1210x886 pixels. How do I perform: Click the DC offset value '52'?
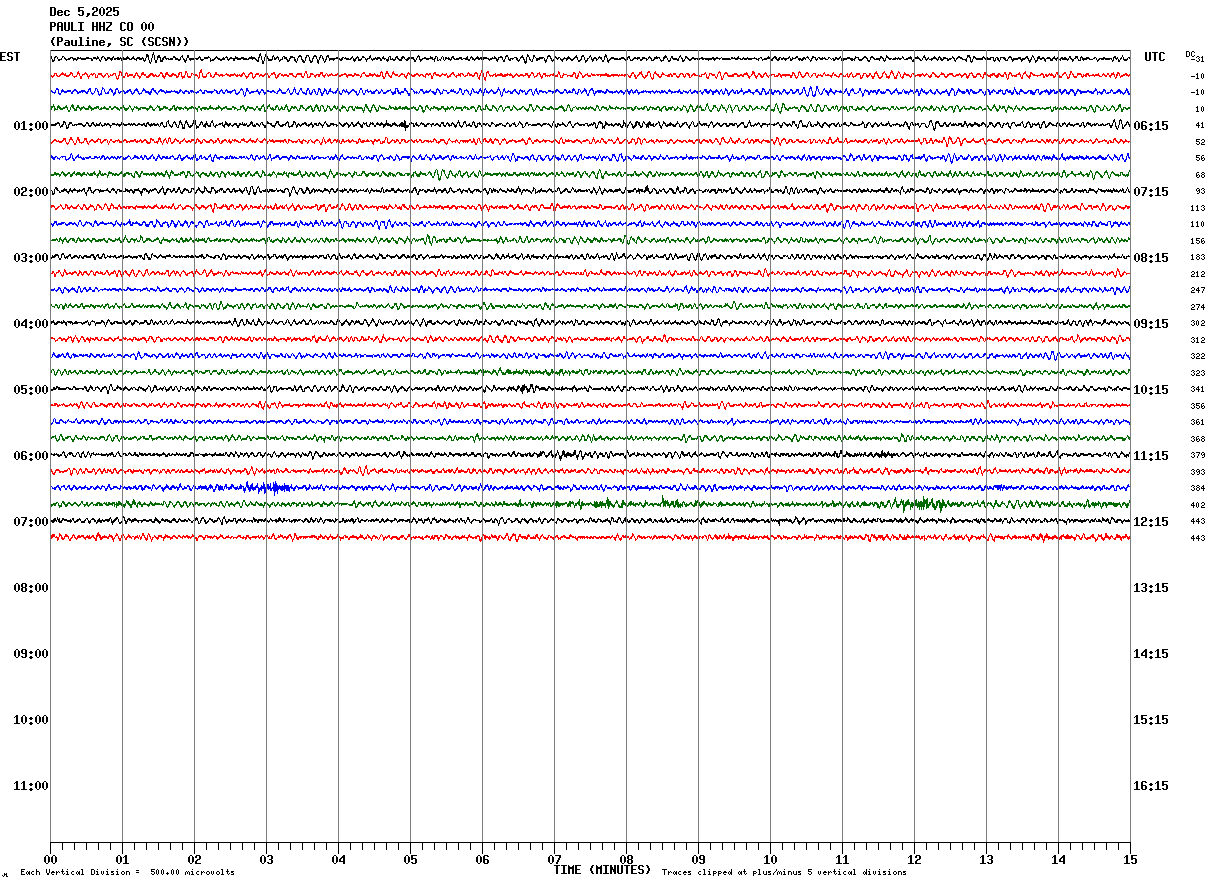(1200, 143)
